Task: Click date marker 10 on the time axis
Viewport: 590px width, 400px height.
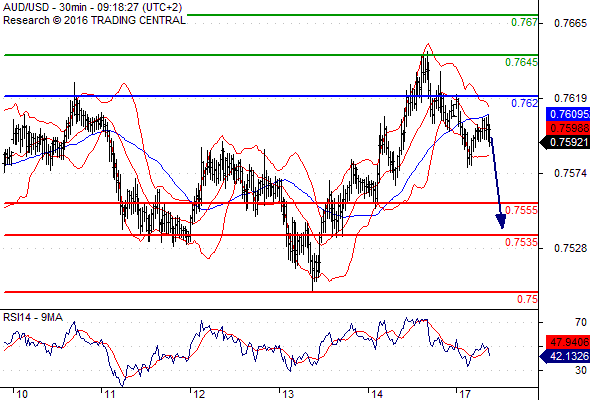Action: point(22,394)
